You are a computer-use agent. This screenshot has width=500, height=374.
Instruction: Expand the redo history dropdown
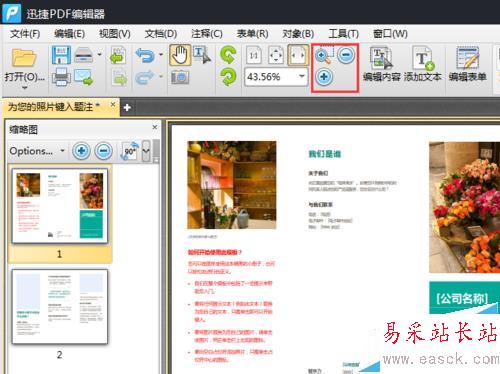161,77
